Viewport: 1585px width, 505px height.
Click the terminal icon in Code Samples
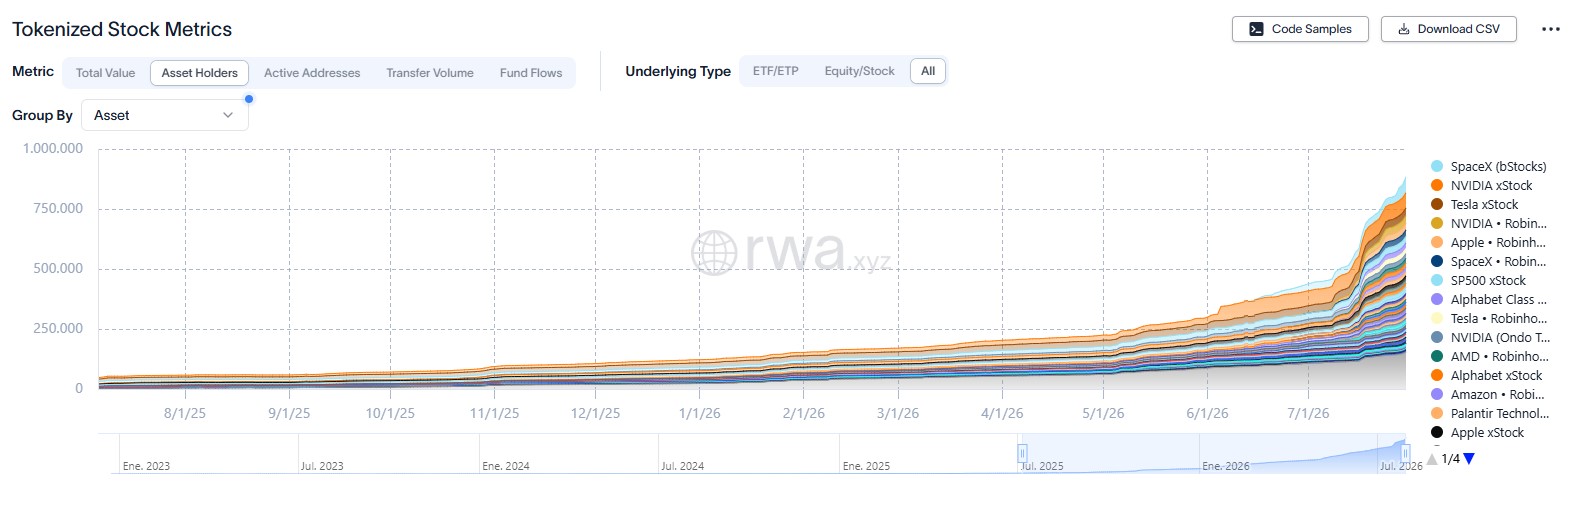[x=1256, y=29]
